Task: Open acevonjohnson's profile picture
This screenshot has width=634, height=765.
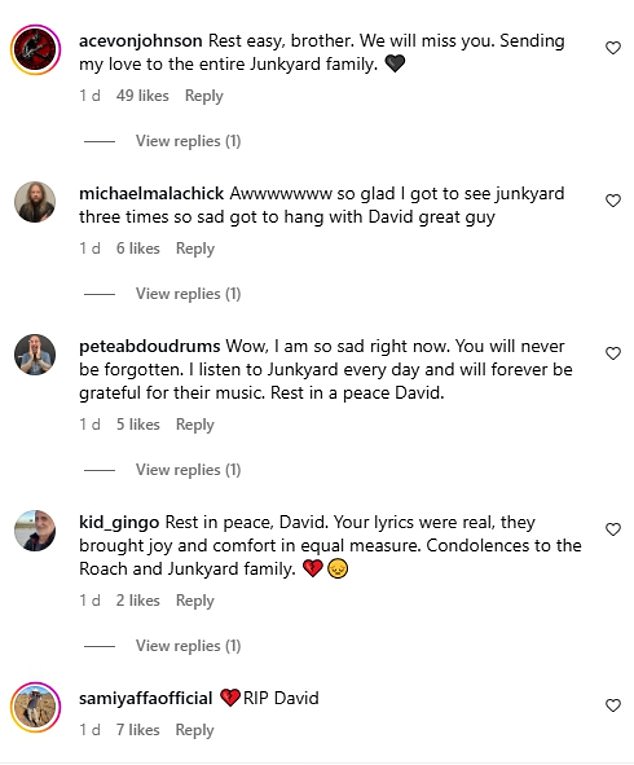Action: coord(34,48)
